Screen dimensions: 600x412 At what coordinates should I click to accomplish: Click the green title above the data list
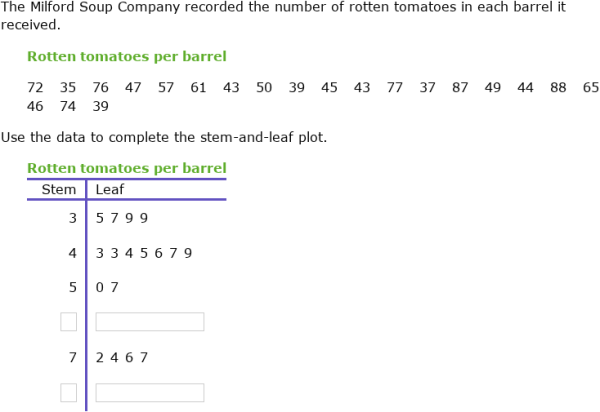(x=127, y=57)
